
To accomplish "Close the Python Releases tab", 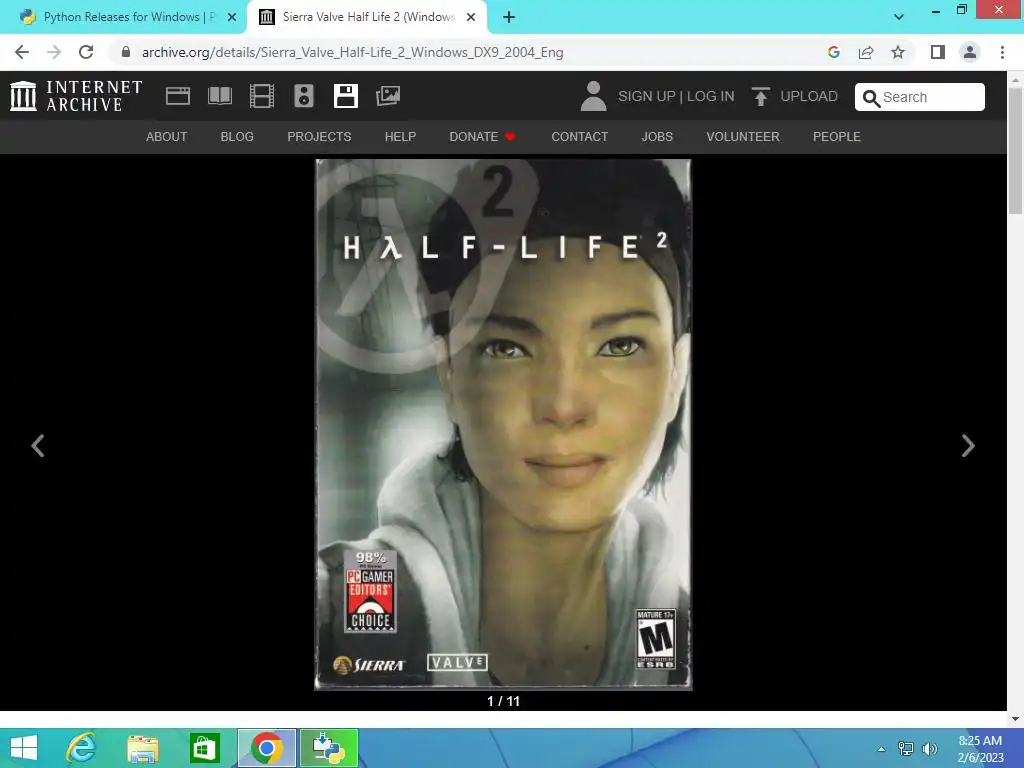I will pyautogui.click(x=232, y=18).
